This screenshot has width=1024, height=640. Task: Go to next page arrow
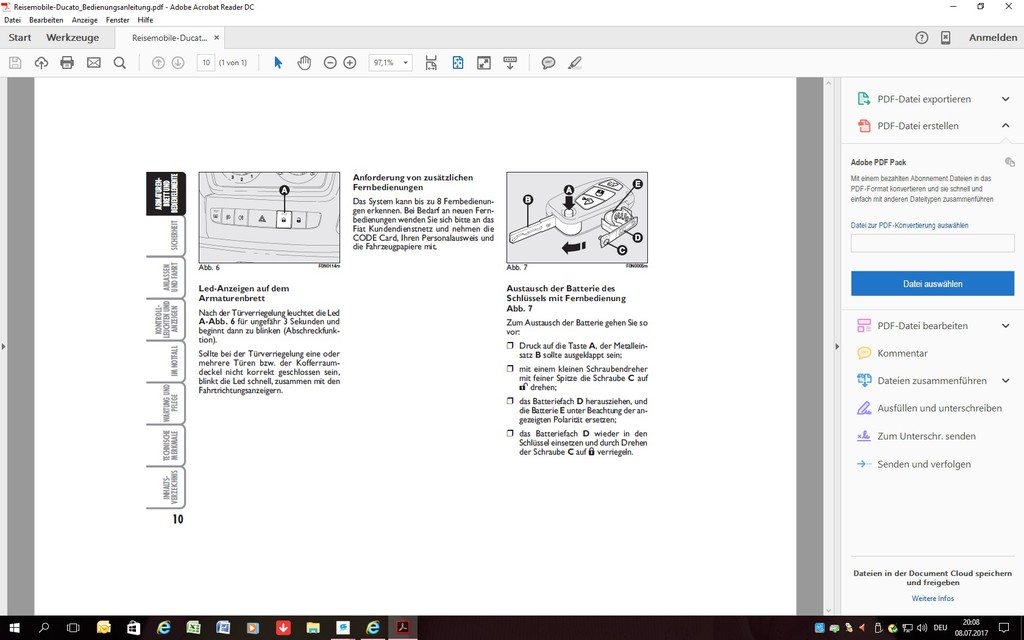pyautogui.click(x=178, y=63)
